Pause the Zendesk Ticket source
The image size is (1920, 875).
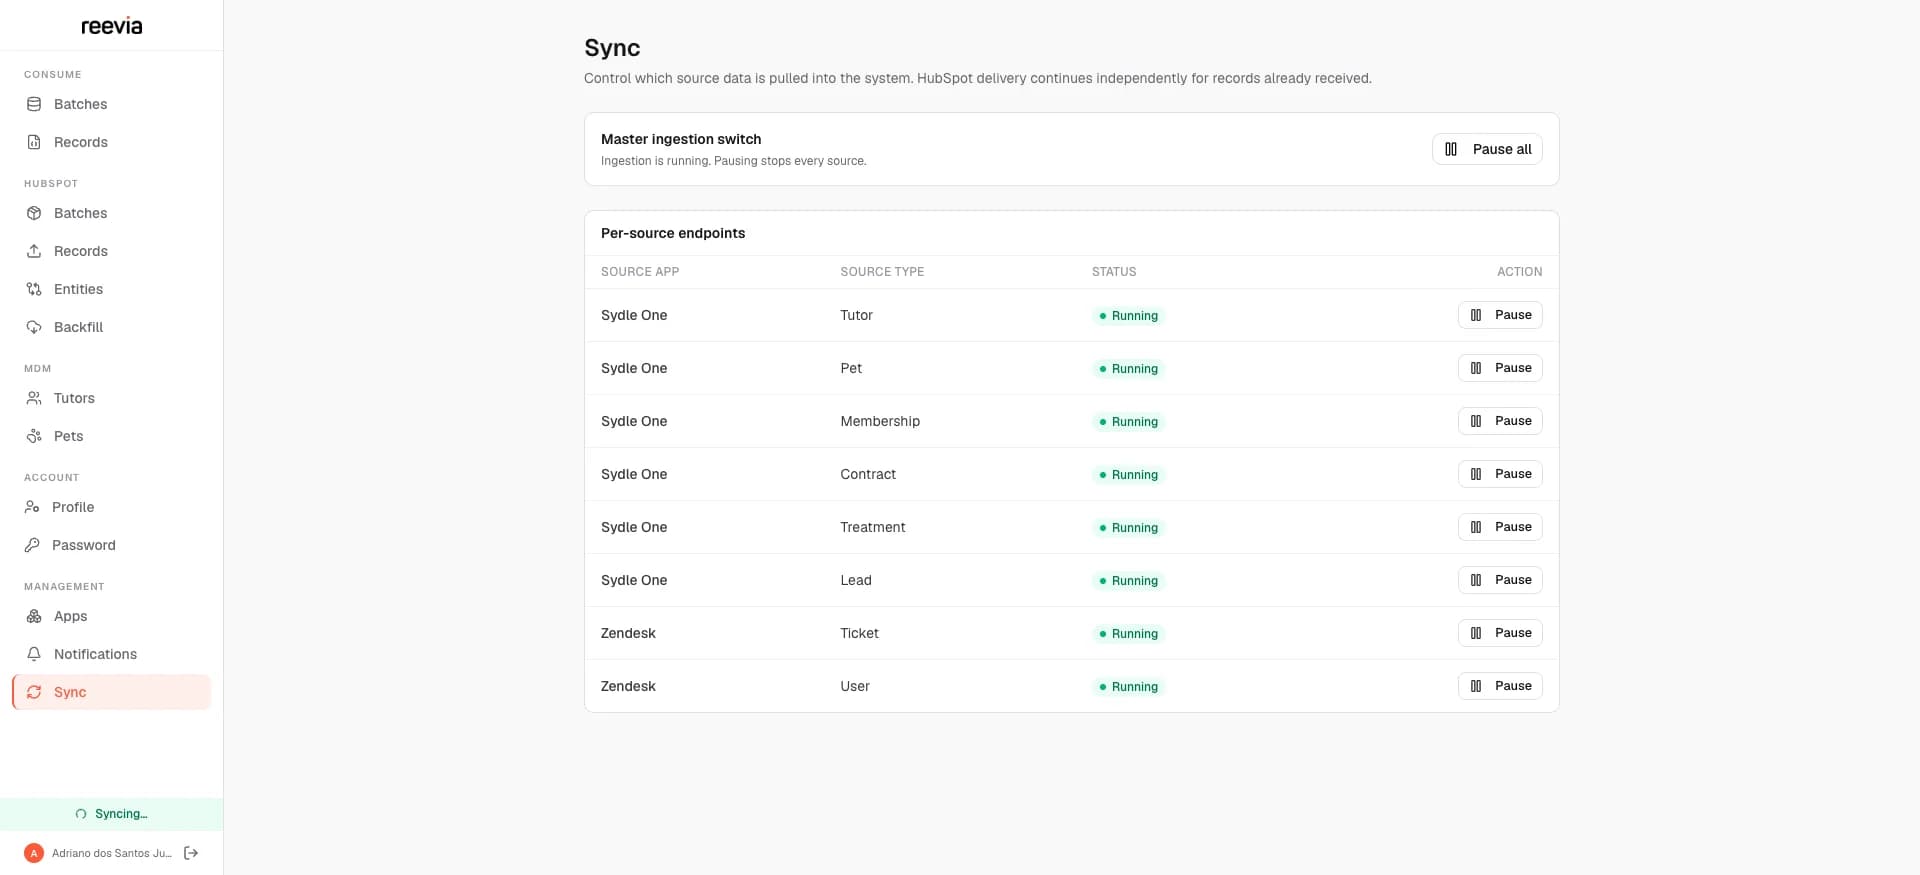[1500, 633]
